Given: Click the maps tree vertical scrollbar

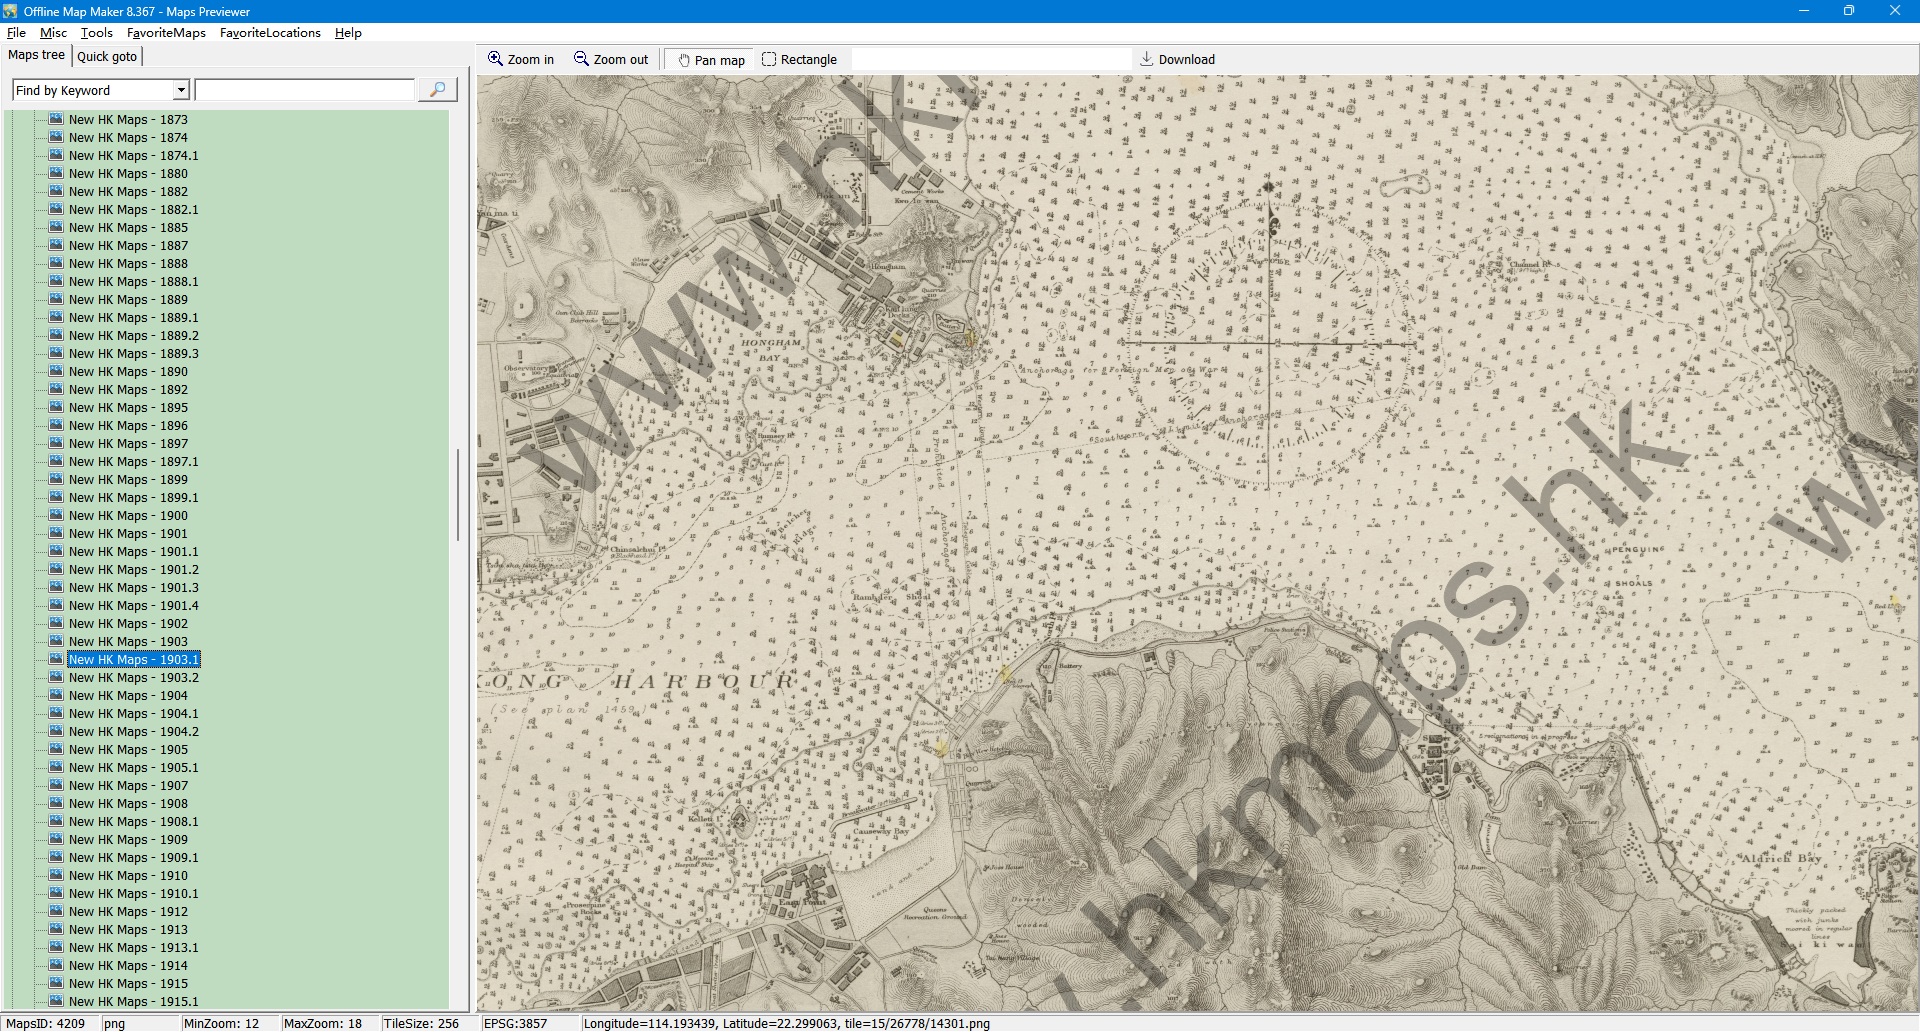Looking at the screenshot, I should pos(458,495).
